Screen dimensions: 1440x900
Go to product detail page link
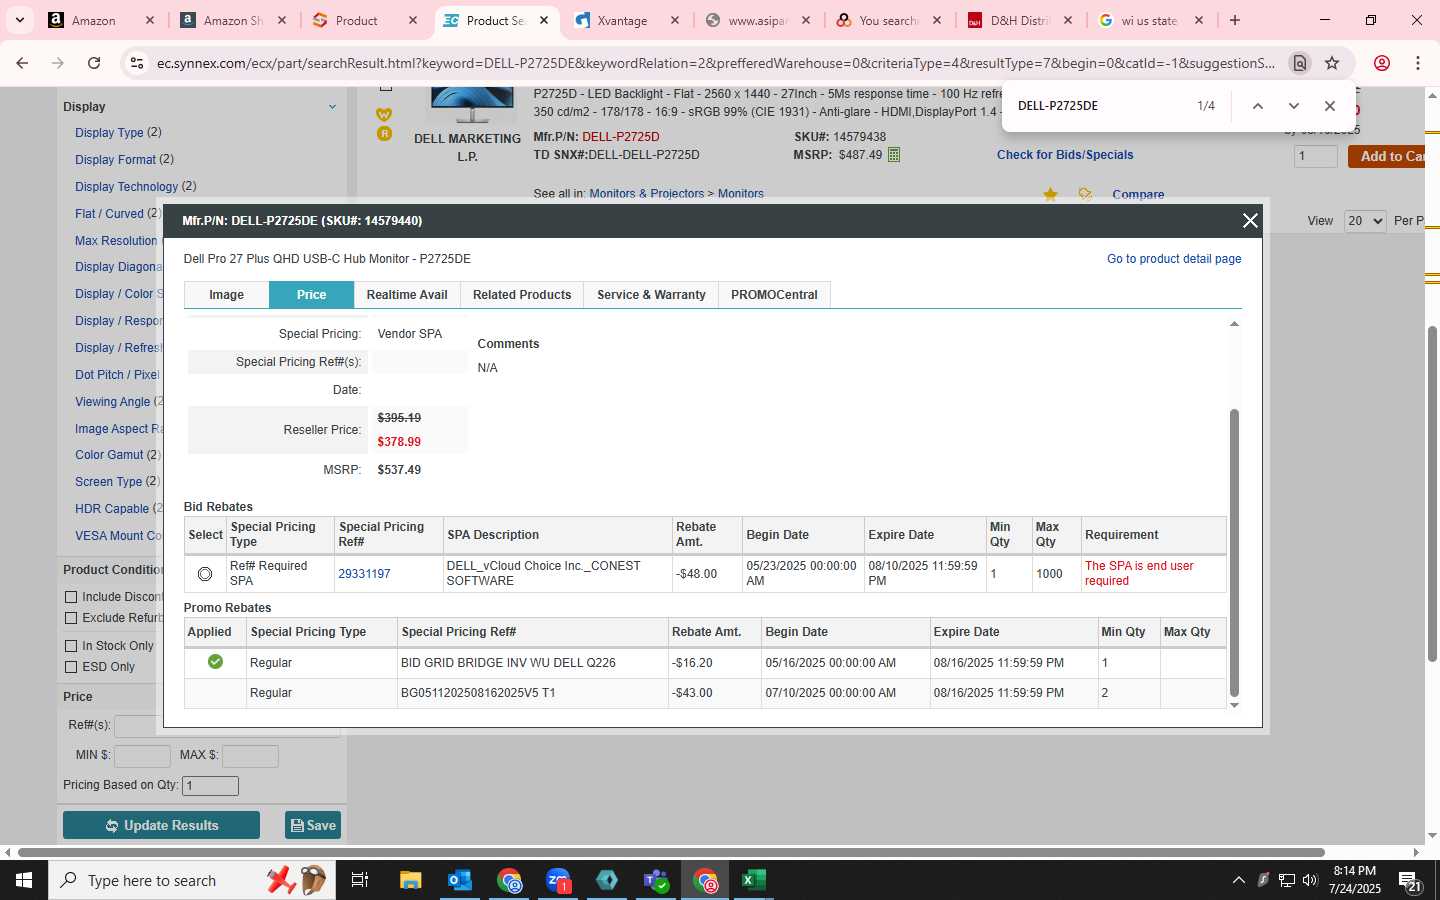1174,259
